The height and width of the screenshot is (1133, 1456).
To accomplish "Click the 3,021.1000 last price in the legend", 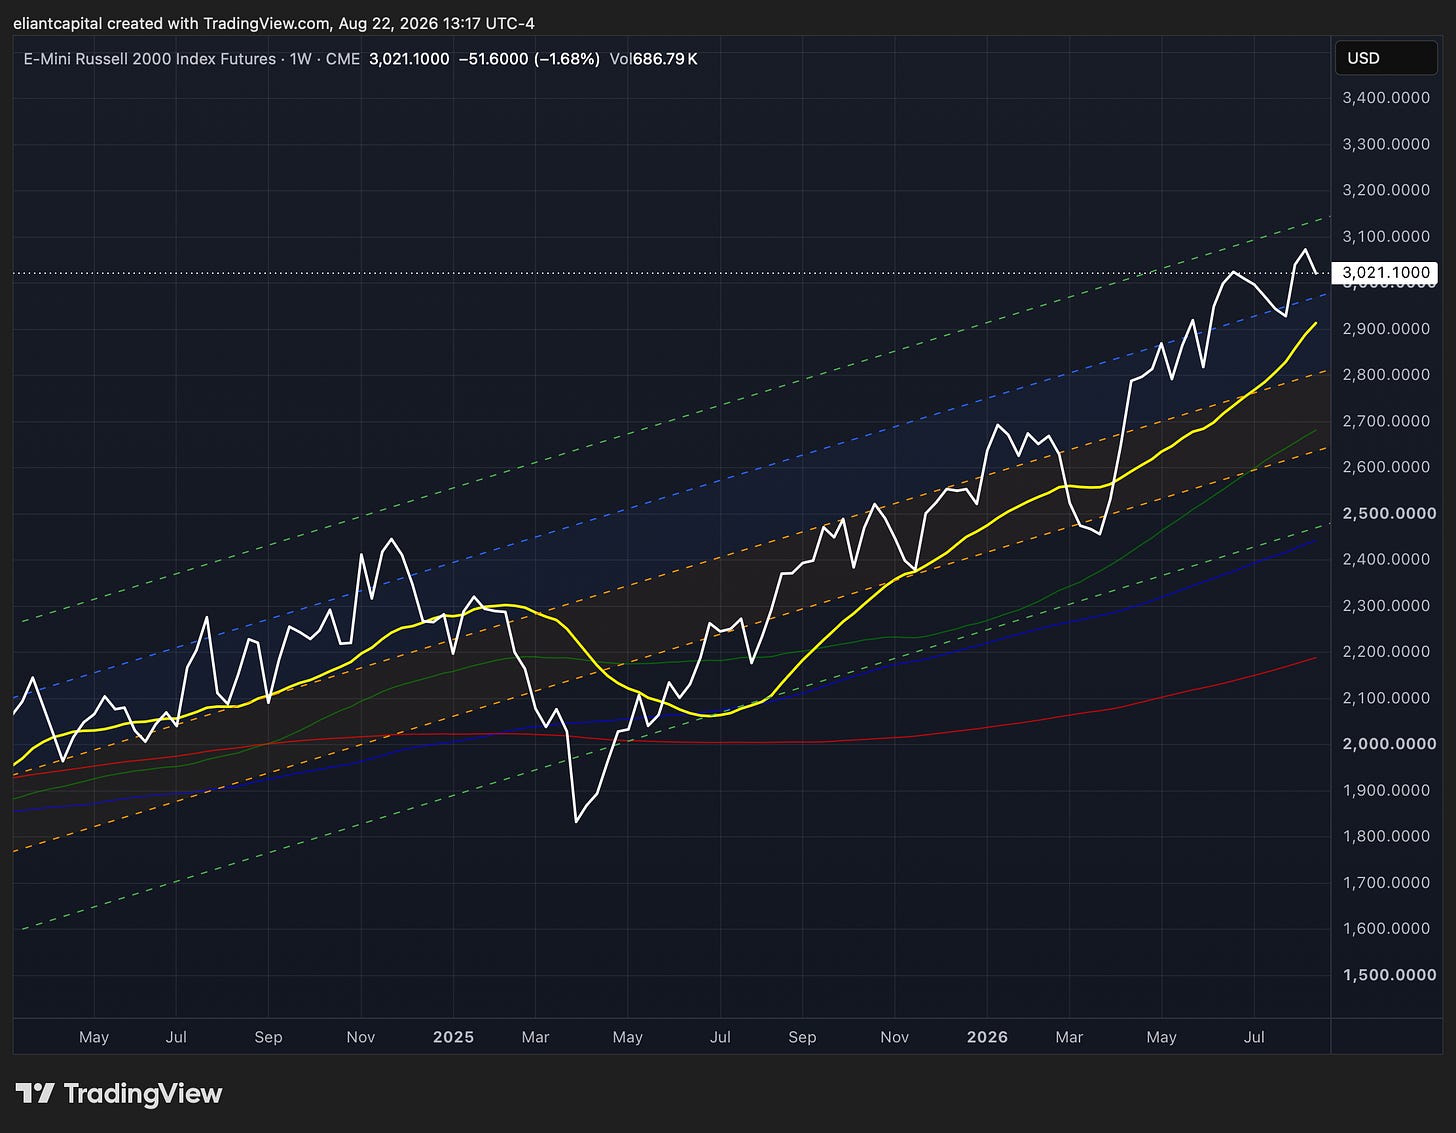I will coord(409,59).
